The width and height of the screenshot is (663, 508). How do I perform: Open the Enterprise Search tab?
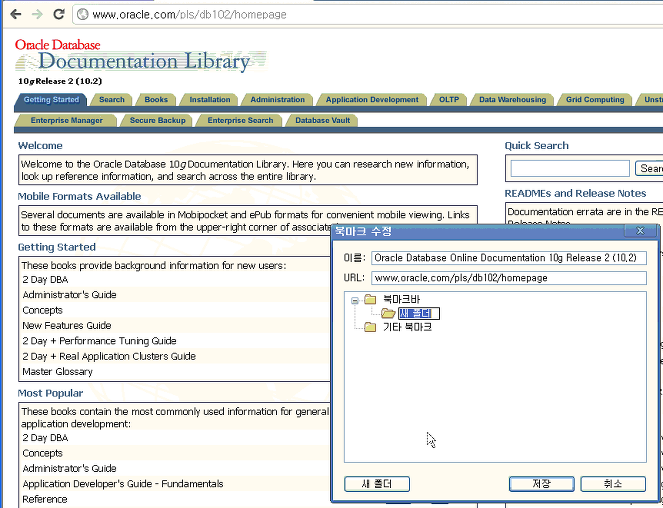240,121
